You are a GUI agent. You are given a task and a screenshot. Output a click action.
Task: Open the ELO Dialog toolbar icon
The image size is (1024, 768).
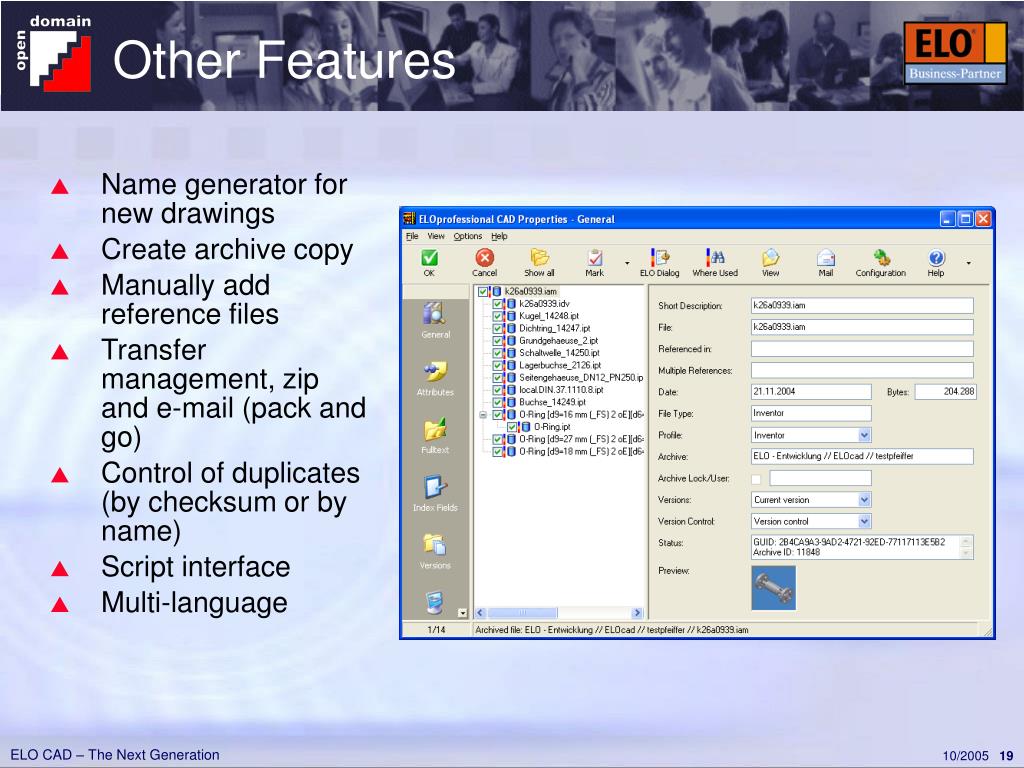click(x=660, y=257)
